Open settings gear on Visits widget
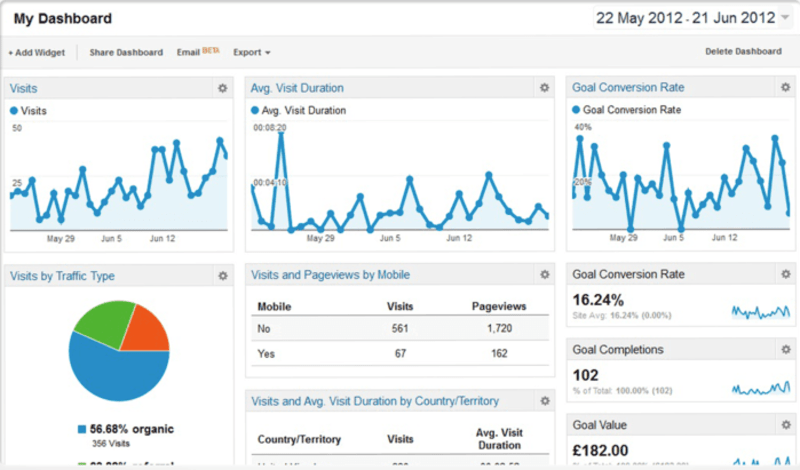Viewport: 800px width, 470px height. coord(223,88)
